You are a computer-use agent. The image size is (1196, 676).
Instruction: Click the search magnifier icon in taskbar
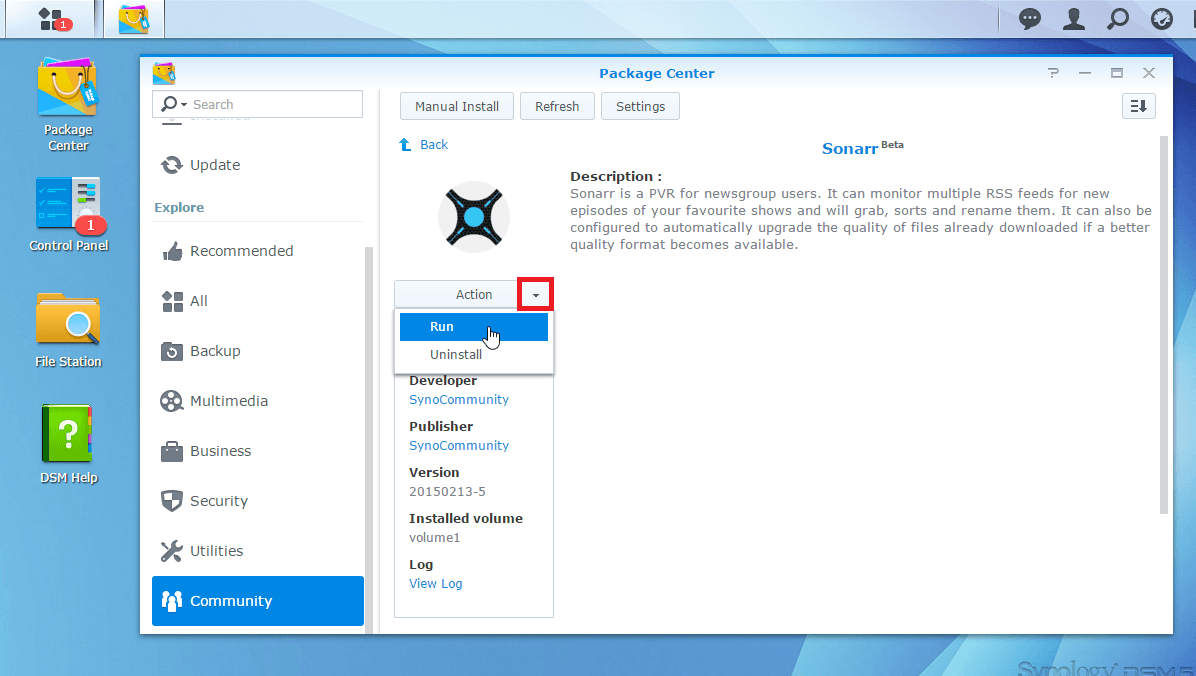pos(1118,19)
